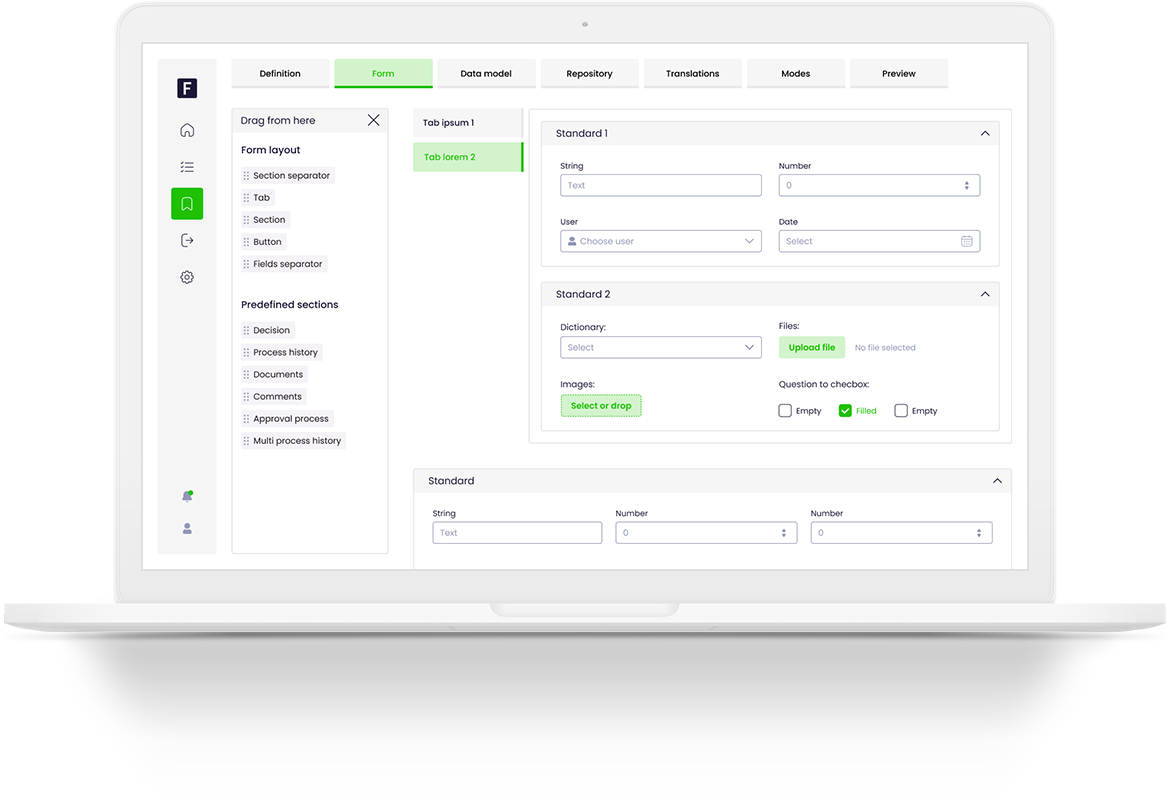This screenshot has height=798, width=1170.
Task: Tick the last Empty checkbox
Action: pyautogui.click(x=901, y=411)
